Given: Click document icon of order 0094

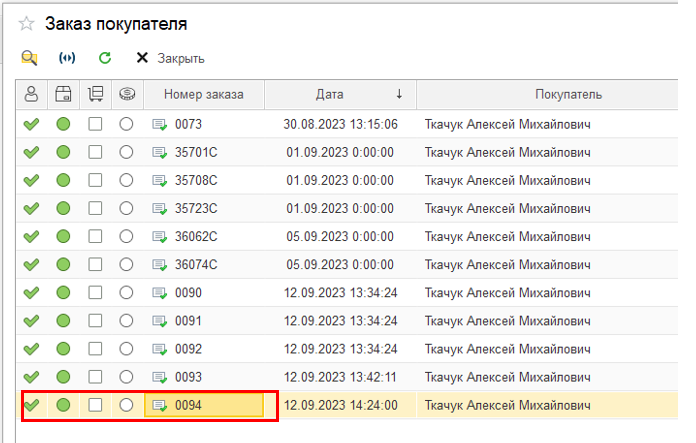Looking at the screenshot, I should tap(159, 406).
